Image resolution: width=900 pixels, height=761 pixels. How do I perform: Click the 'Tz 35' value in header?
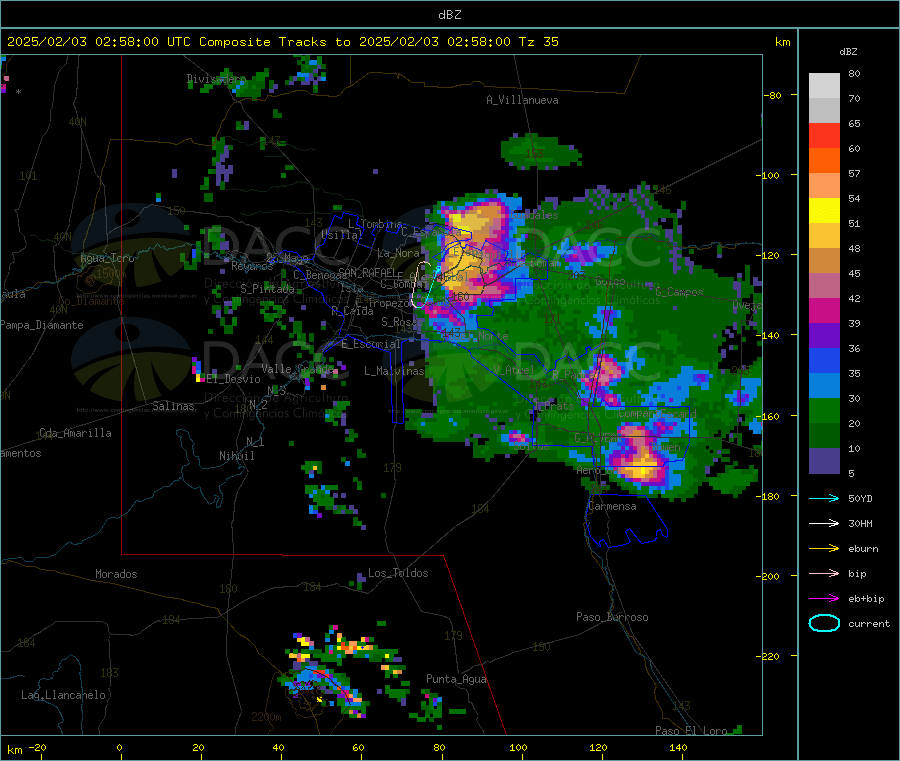click(x=538, y=42)
